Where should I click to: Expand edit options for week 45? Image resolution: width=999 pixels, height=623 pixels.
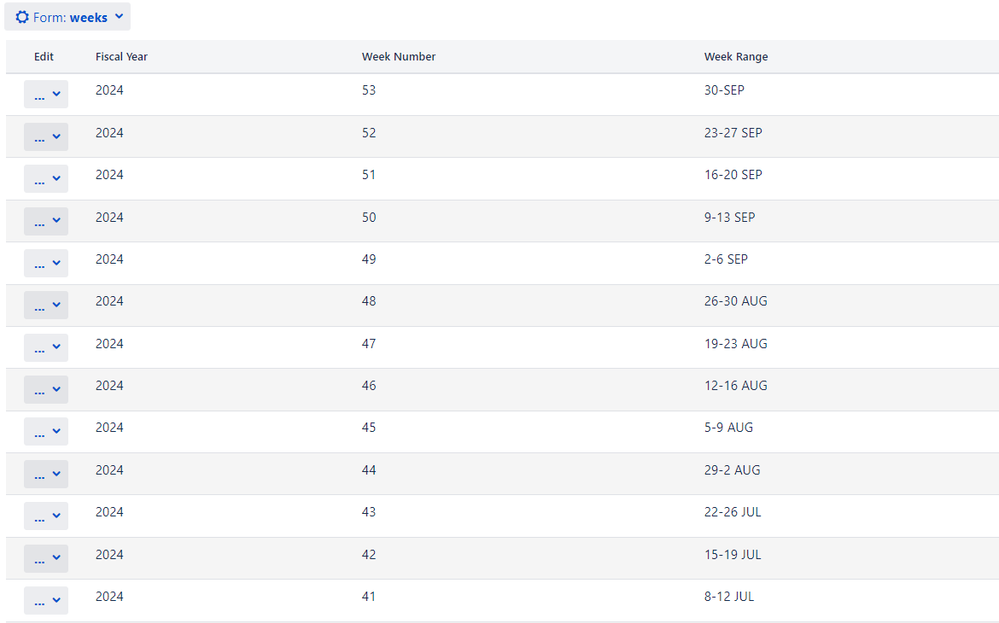coord(46,432)
